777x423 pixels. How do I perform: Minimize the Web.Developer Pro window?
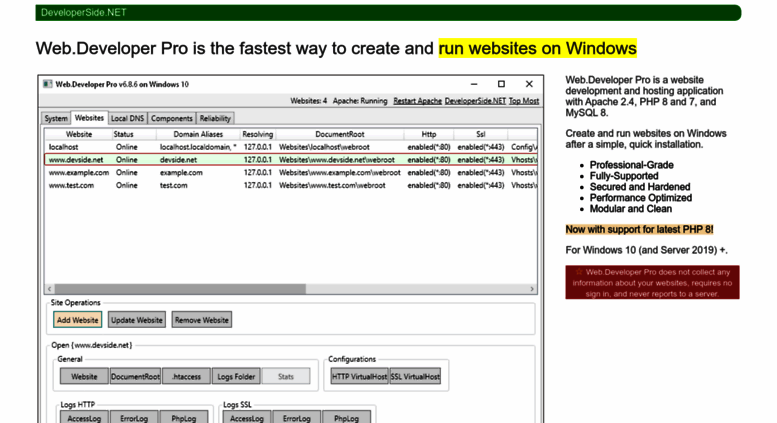click(474, 84)
